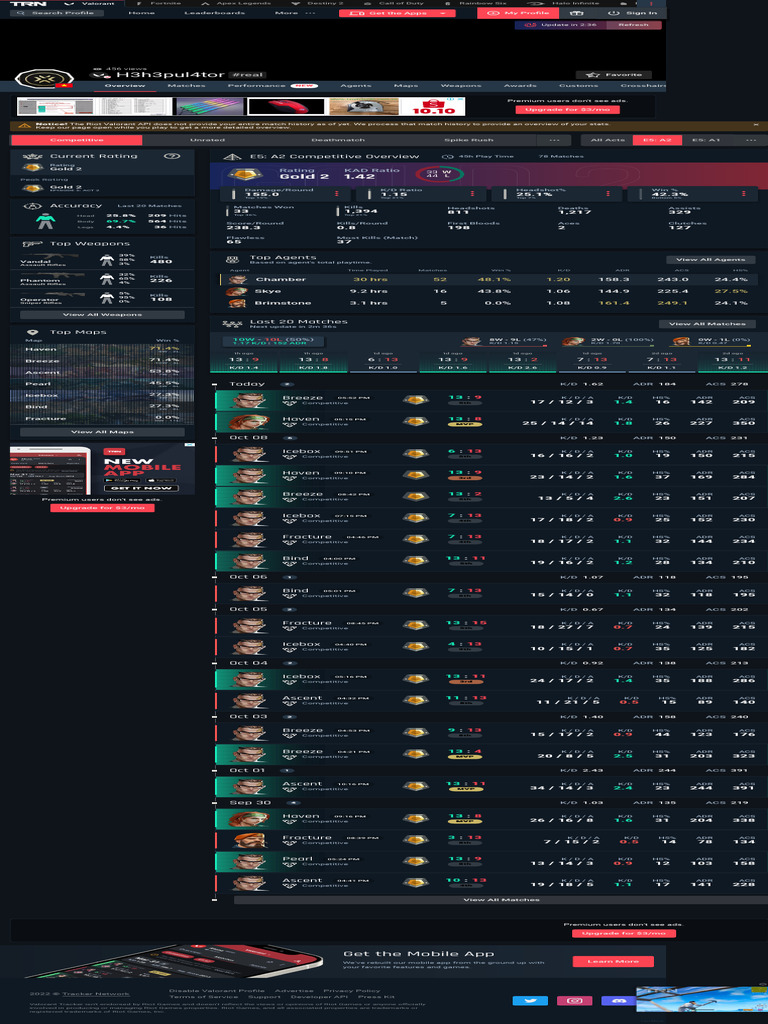Select the E5: A1 act filter
The height and width of the screenshot is (1024, 768).
click(x=706, y=140)
